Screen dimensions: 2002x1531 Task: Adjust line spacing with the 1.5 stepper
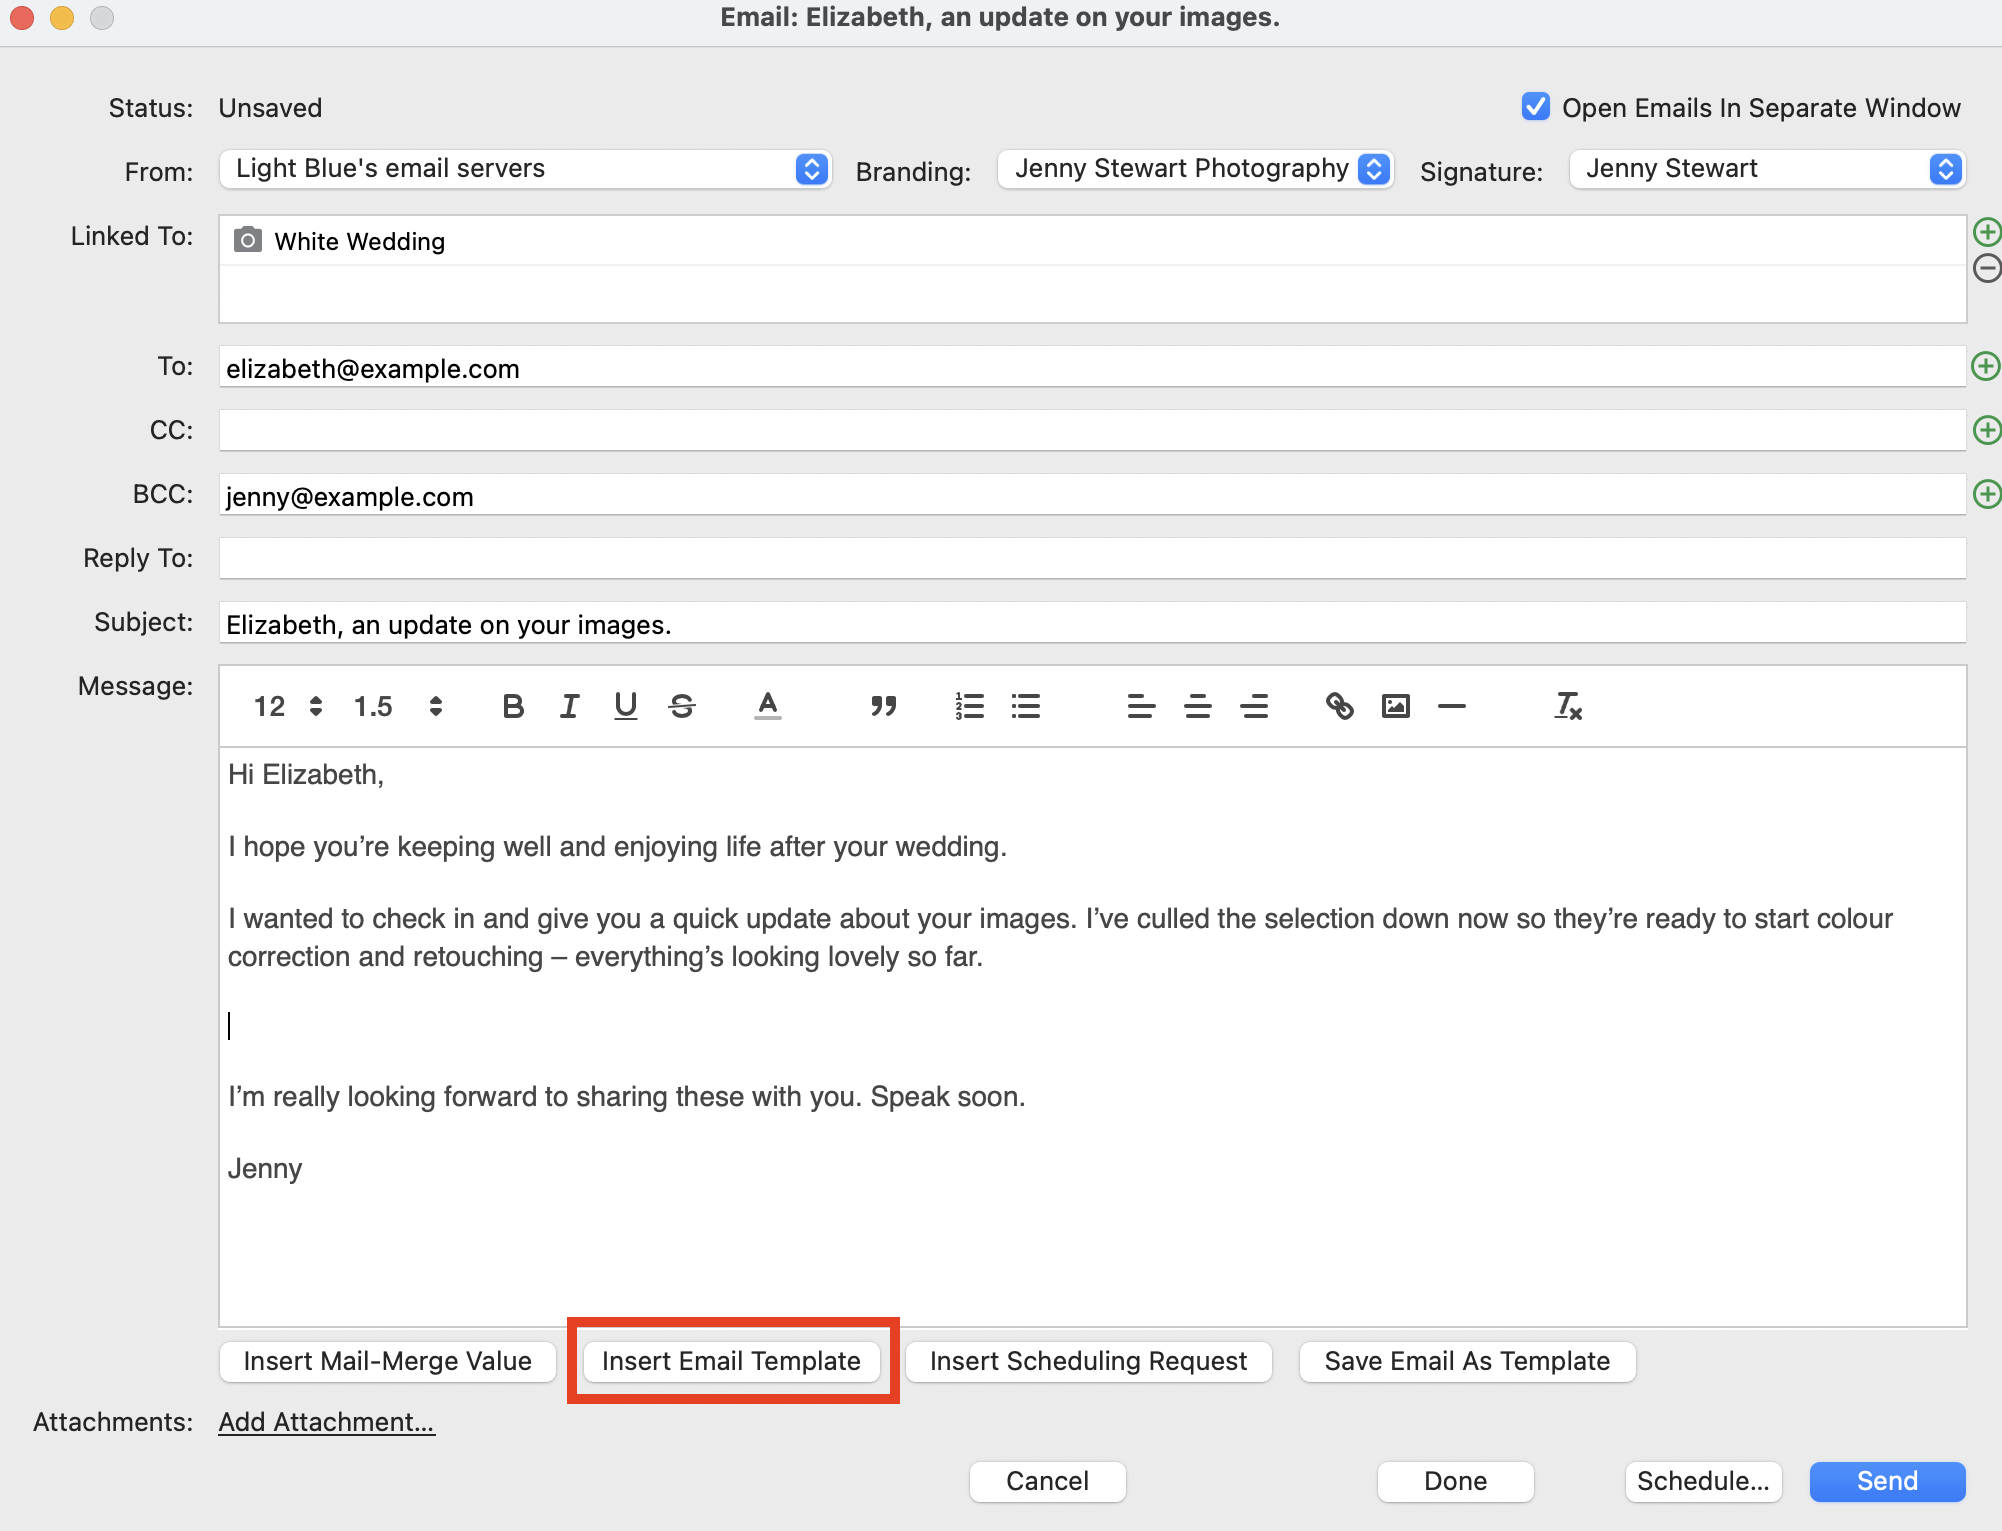click(x=436, y=706)
